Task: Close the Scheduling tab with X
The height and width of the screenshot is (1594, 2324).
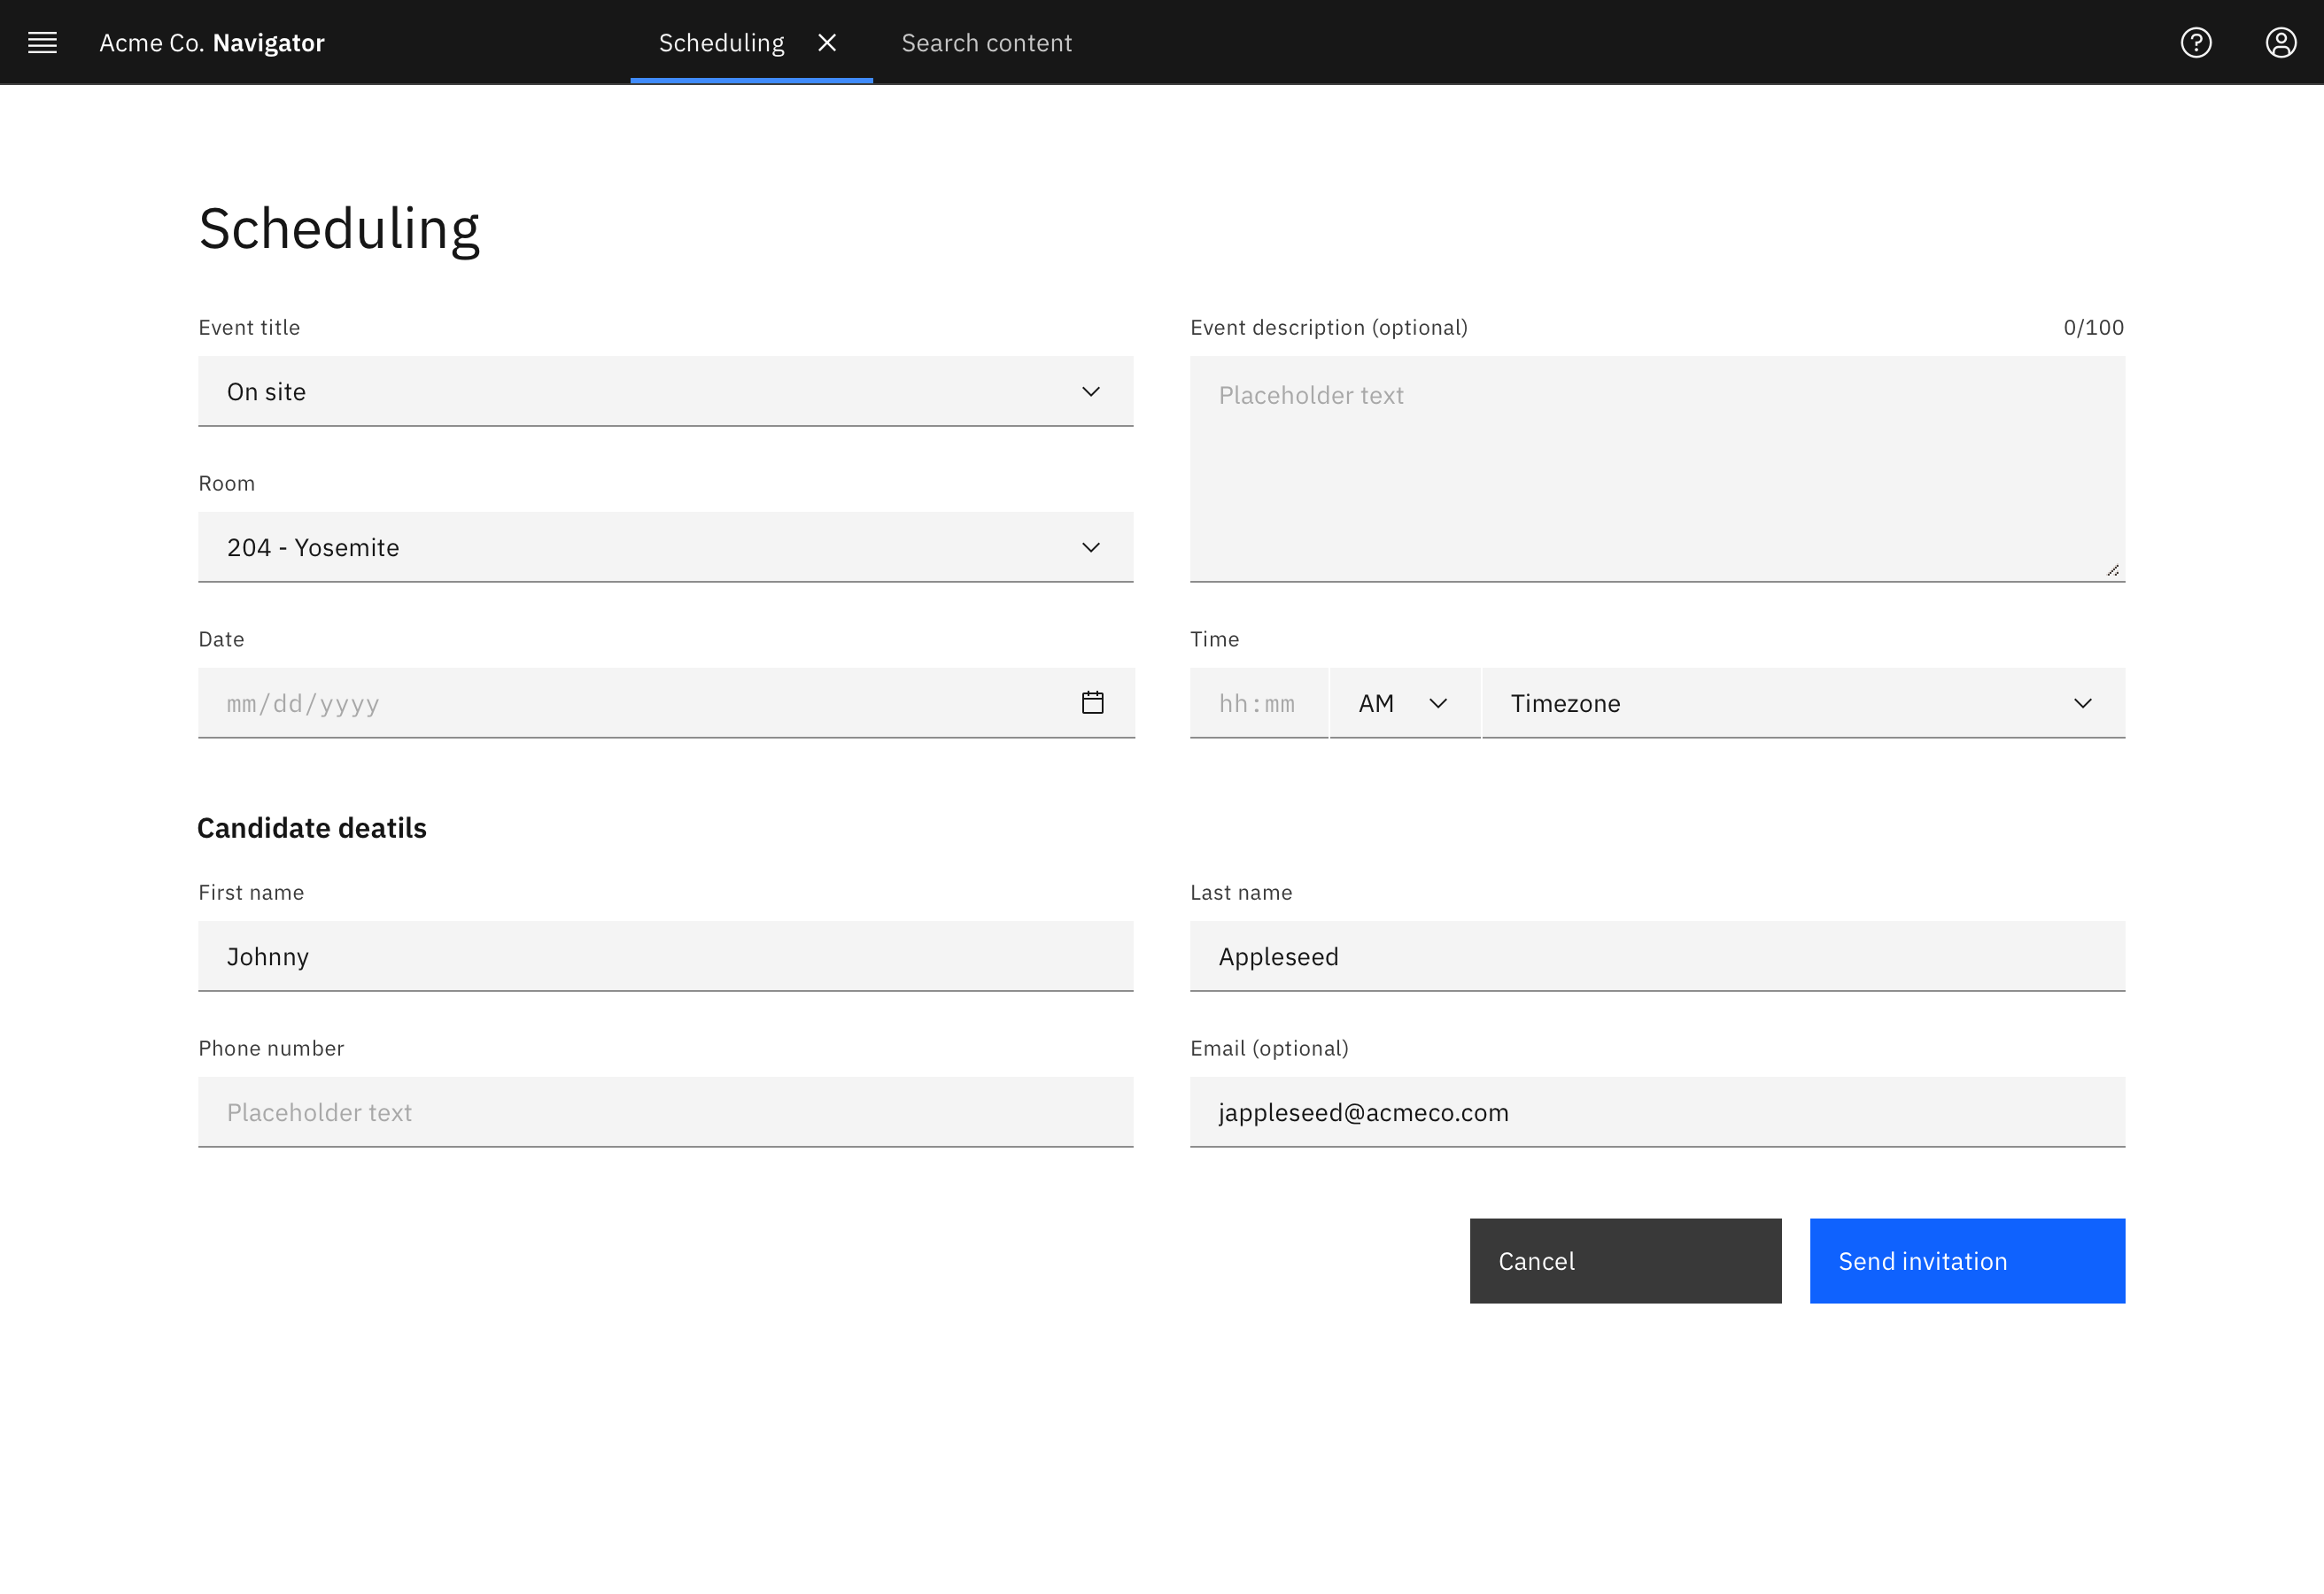Action: (x=827, y=42)
